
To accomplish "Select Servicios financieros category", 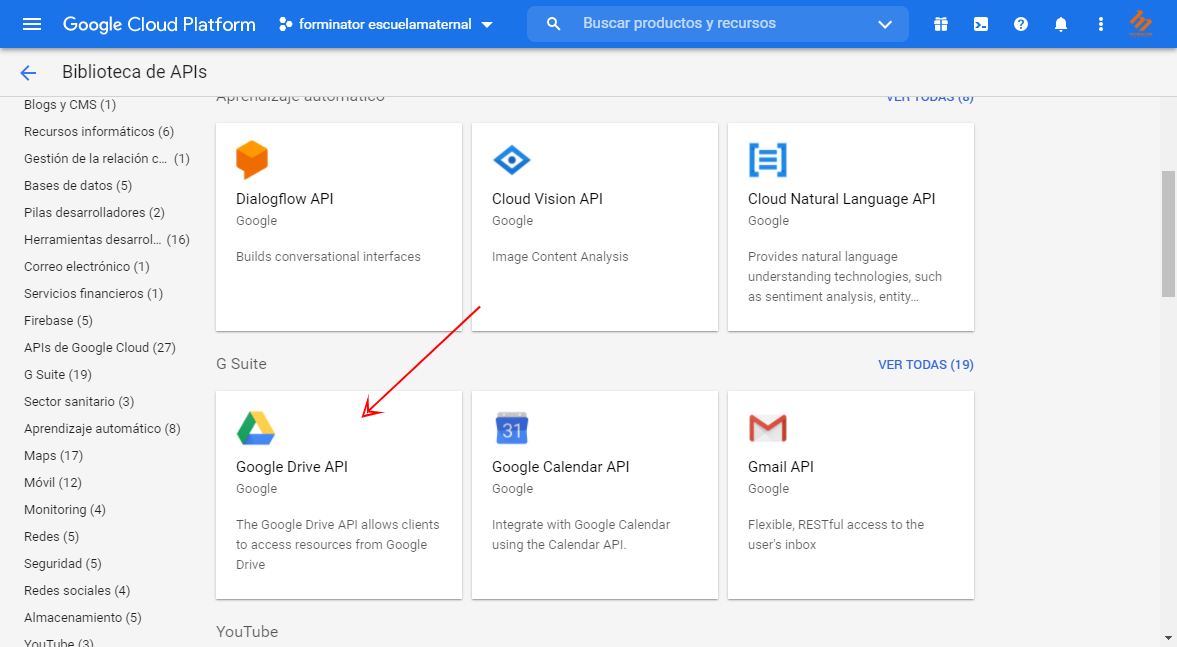I will coord(93,293).
